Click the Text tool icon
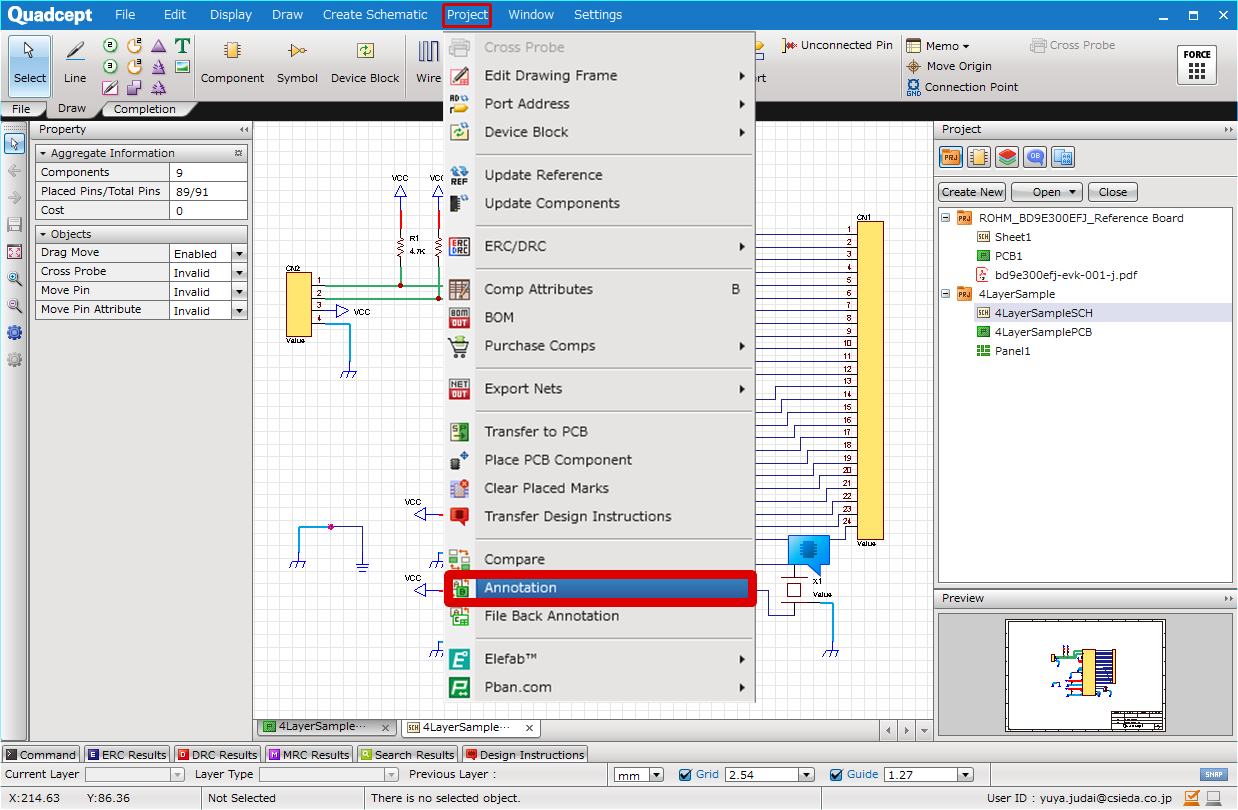 tap(182, 46)
